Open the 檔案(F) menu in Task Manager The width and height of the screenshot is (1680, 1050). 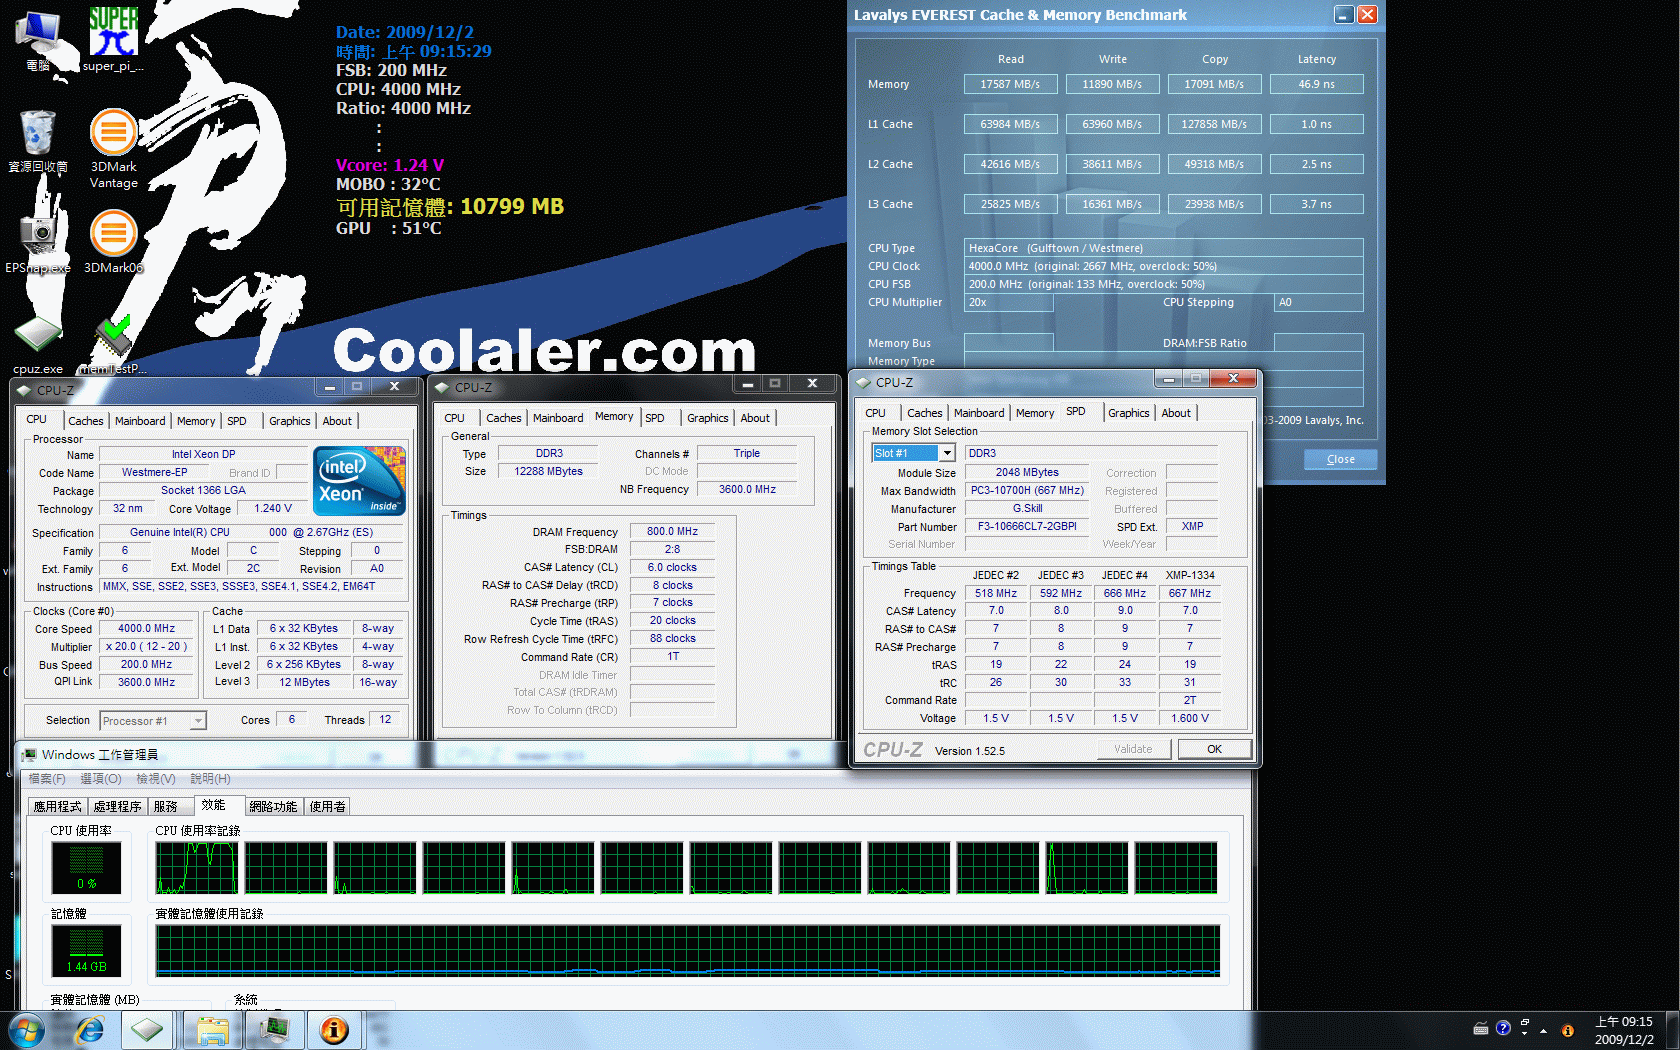(x=47, y=779)
